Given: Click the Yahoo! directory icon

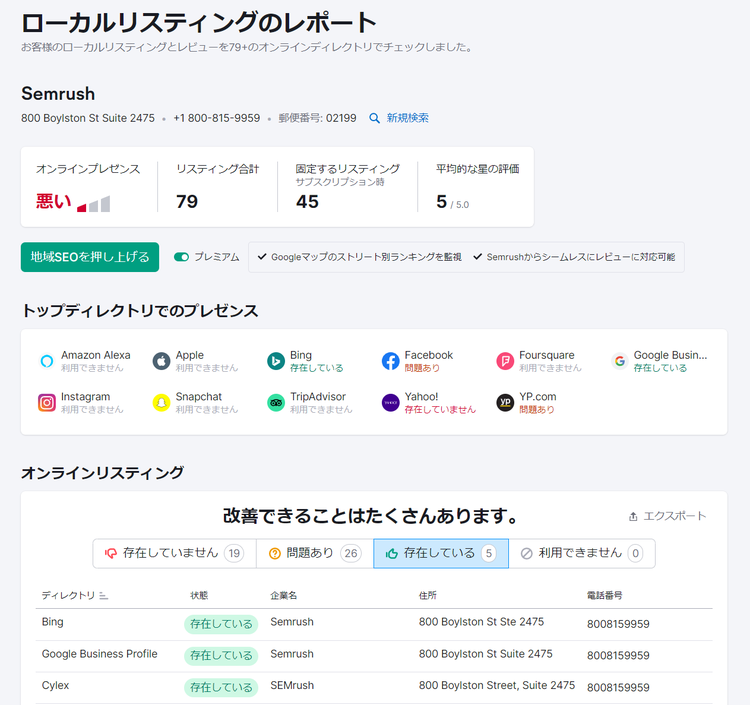Looking at the screenshot, I should pyautogui.click(x=390, y=403).
